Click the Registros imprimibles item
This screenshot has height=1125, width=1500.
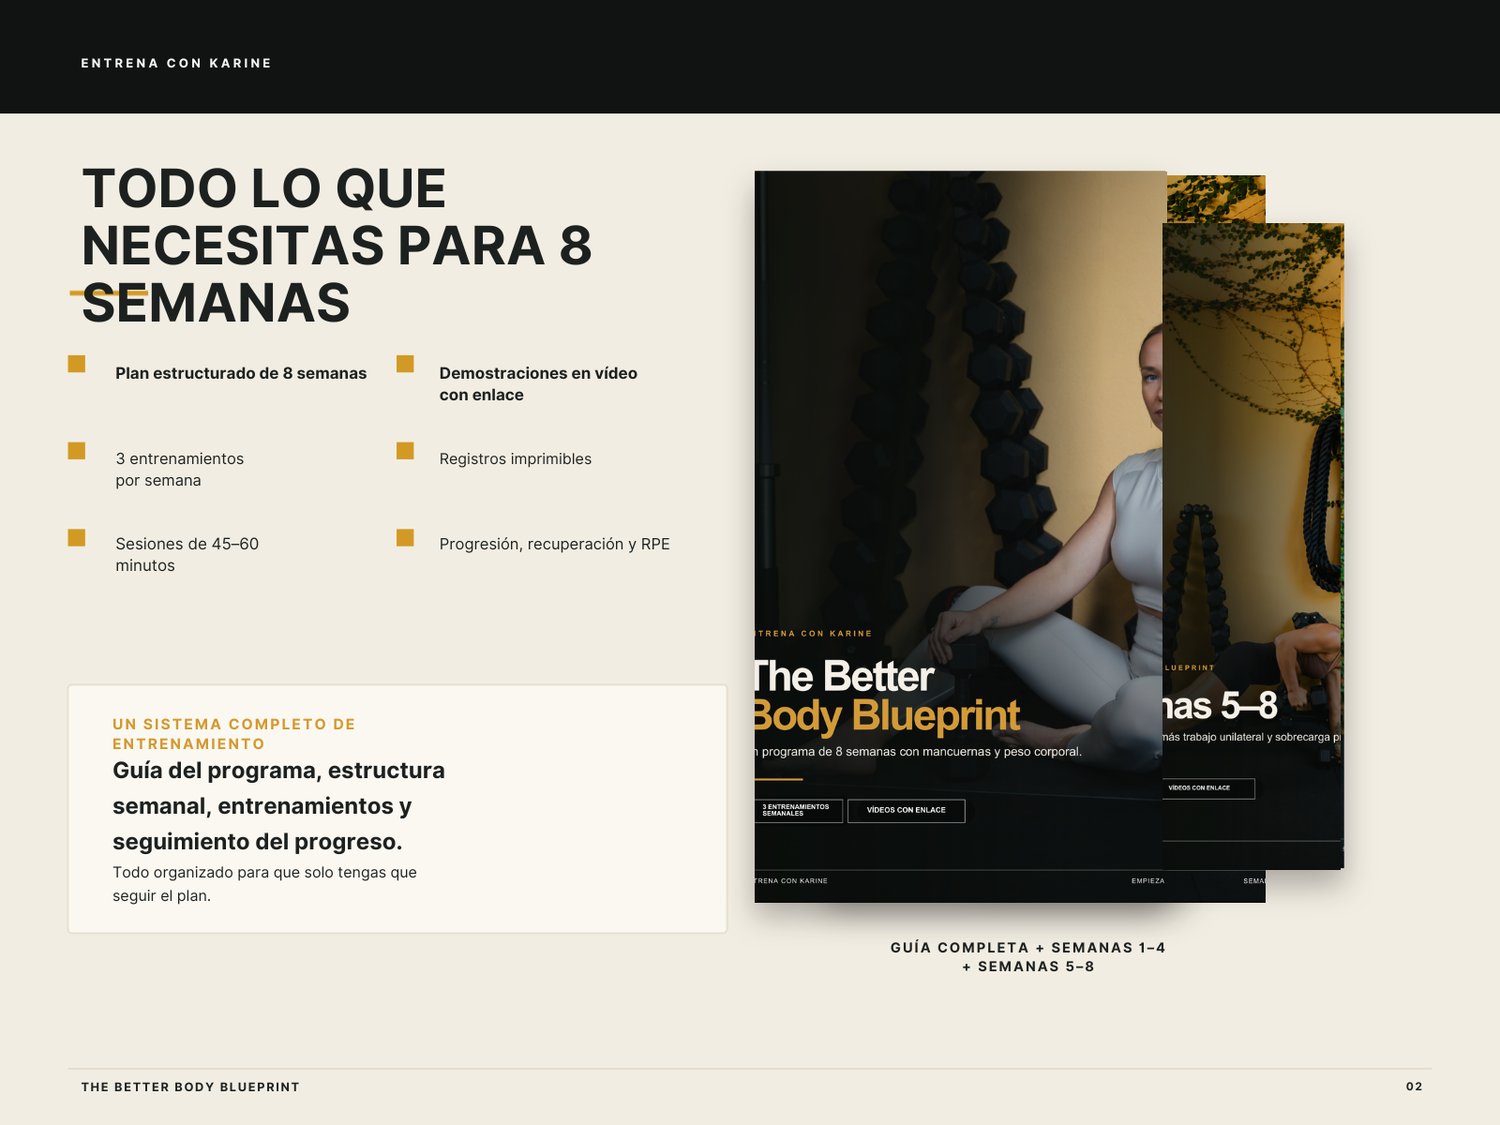click(x=515, y=459)
